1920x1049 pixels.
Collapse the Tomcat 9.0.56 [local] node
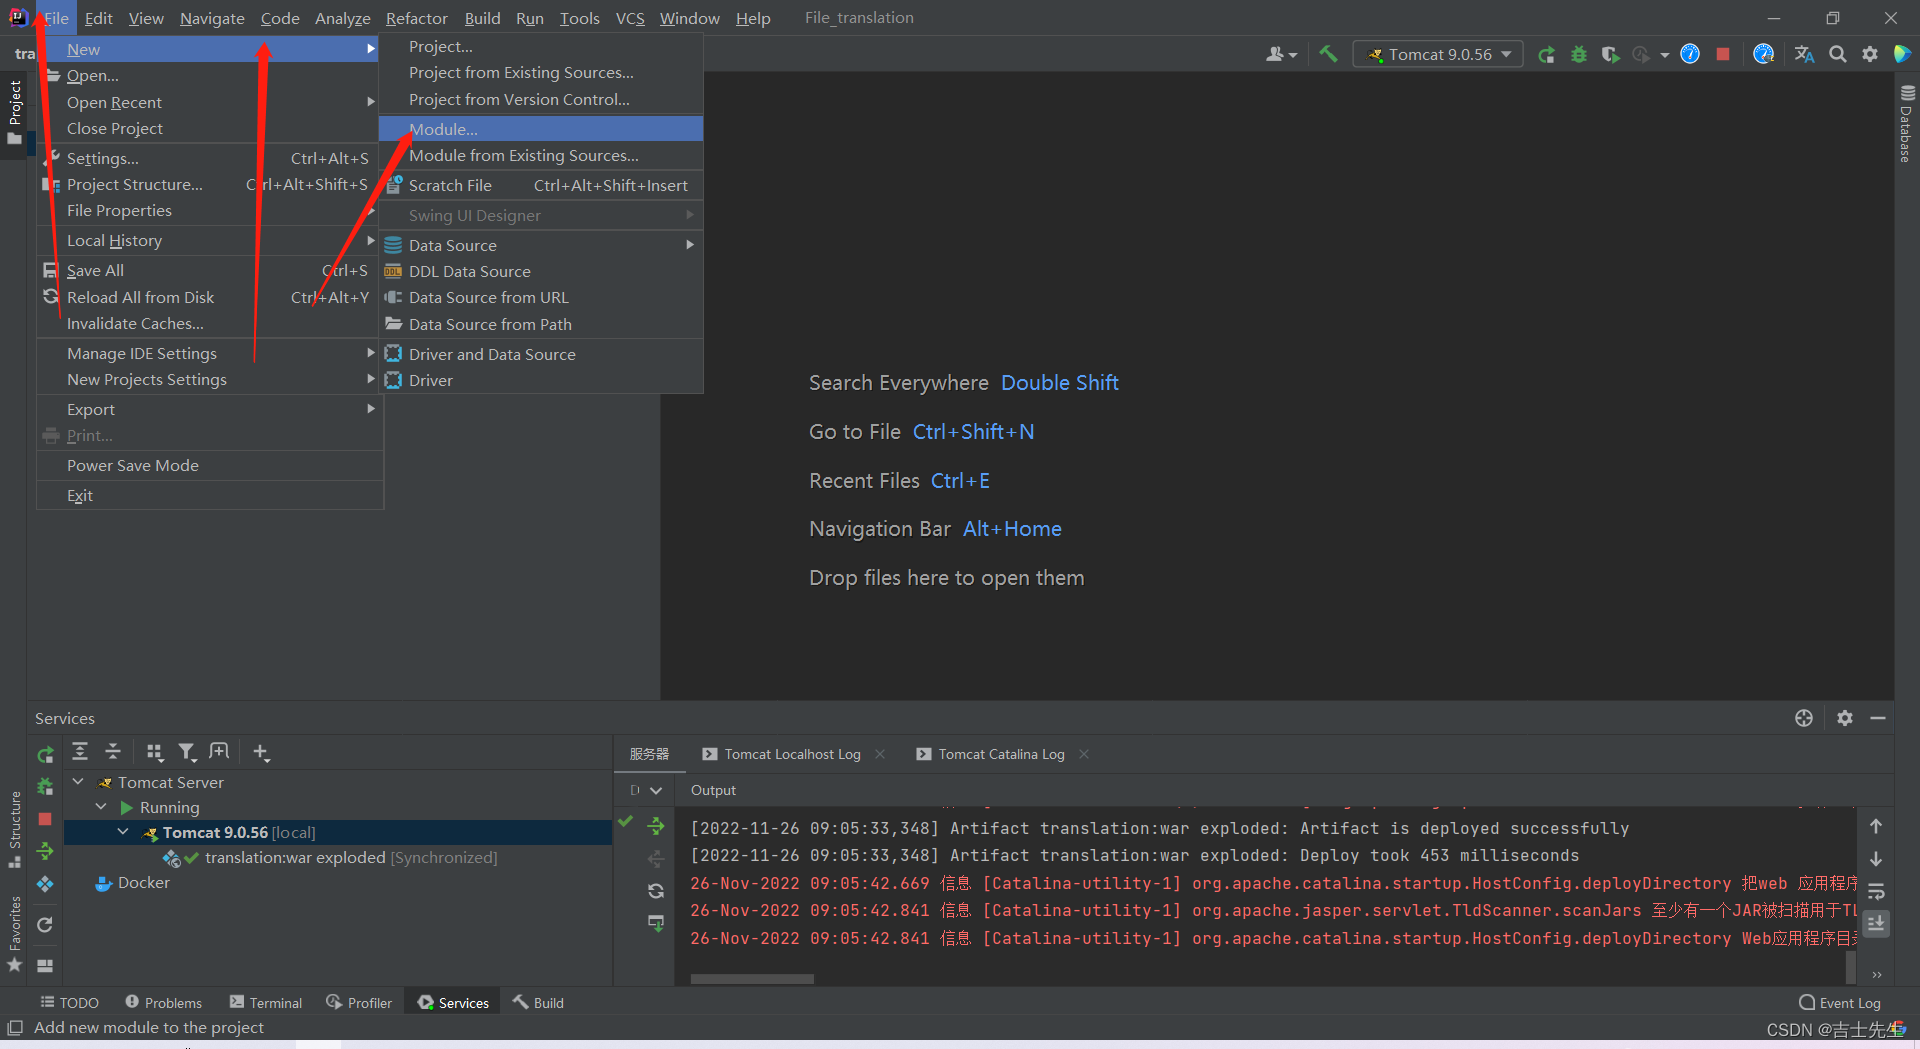coord(123,832)
